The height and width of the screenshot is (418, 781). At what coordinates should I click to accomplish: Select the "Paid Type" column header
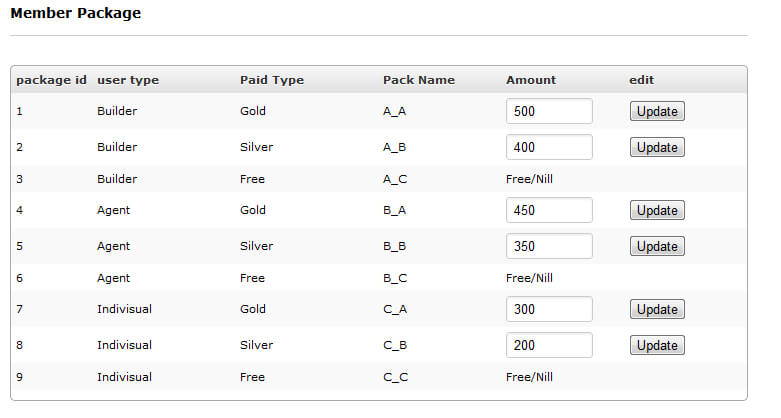(272, 80)
